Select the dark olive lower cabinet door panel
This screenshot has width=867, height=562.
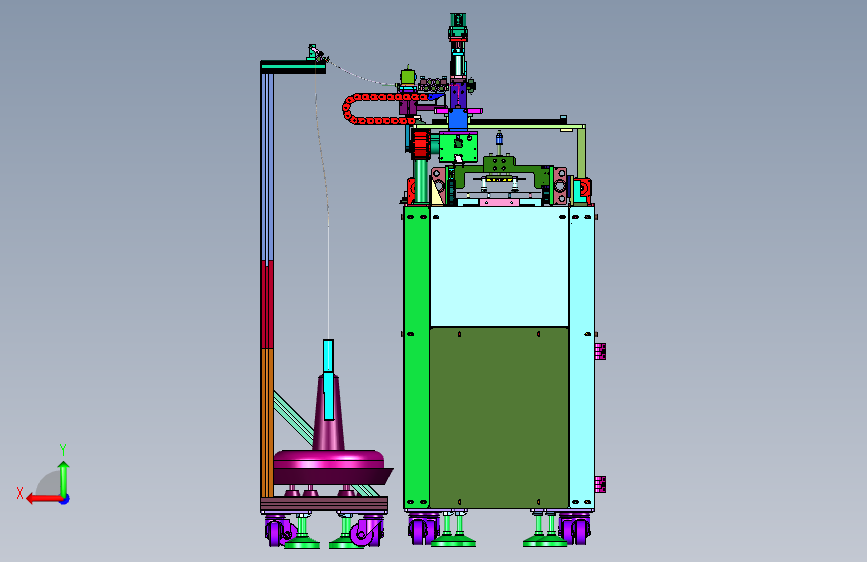pyautogui.click(x=499, y=418)
